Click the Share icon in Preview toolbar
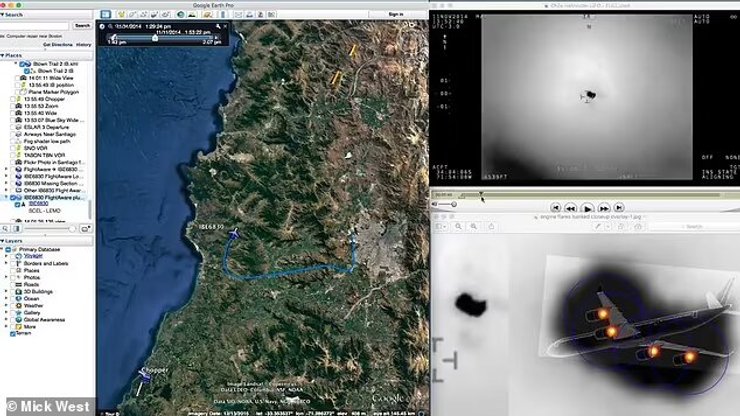Viewport: 740px width, 416px height. pyautogui.click(x=492, y=226)
